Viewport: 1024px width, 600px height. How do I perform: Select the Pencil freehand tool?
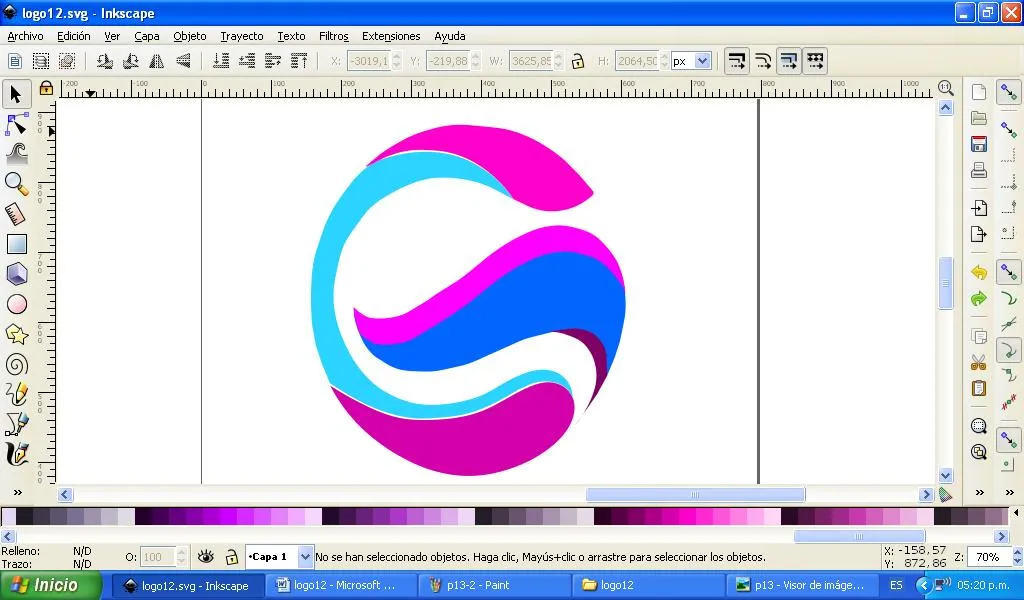click(x=16, y=394)
